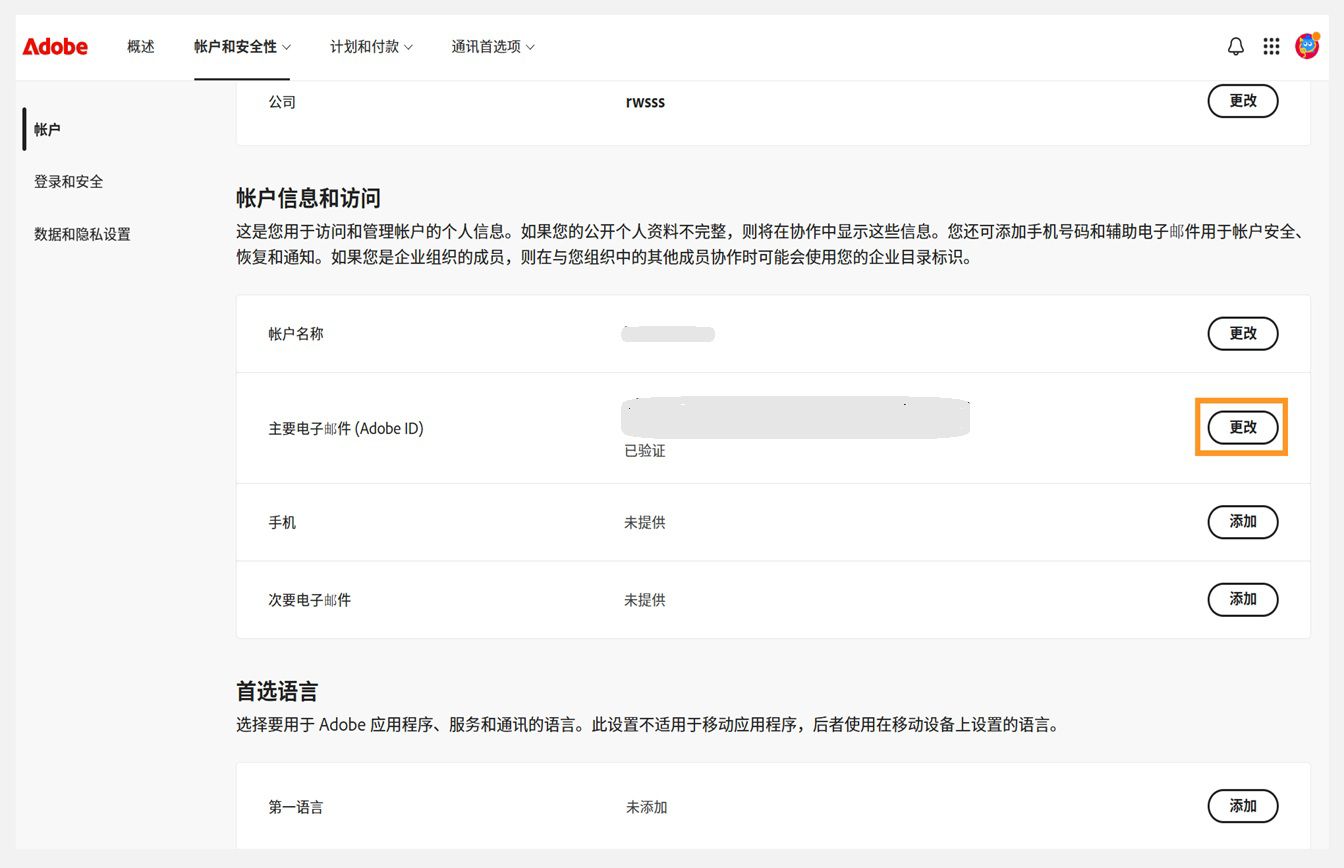1344x868 pixels.
Task: Open the notifications bell icon
Action: click(1235, 46)
